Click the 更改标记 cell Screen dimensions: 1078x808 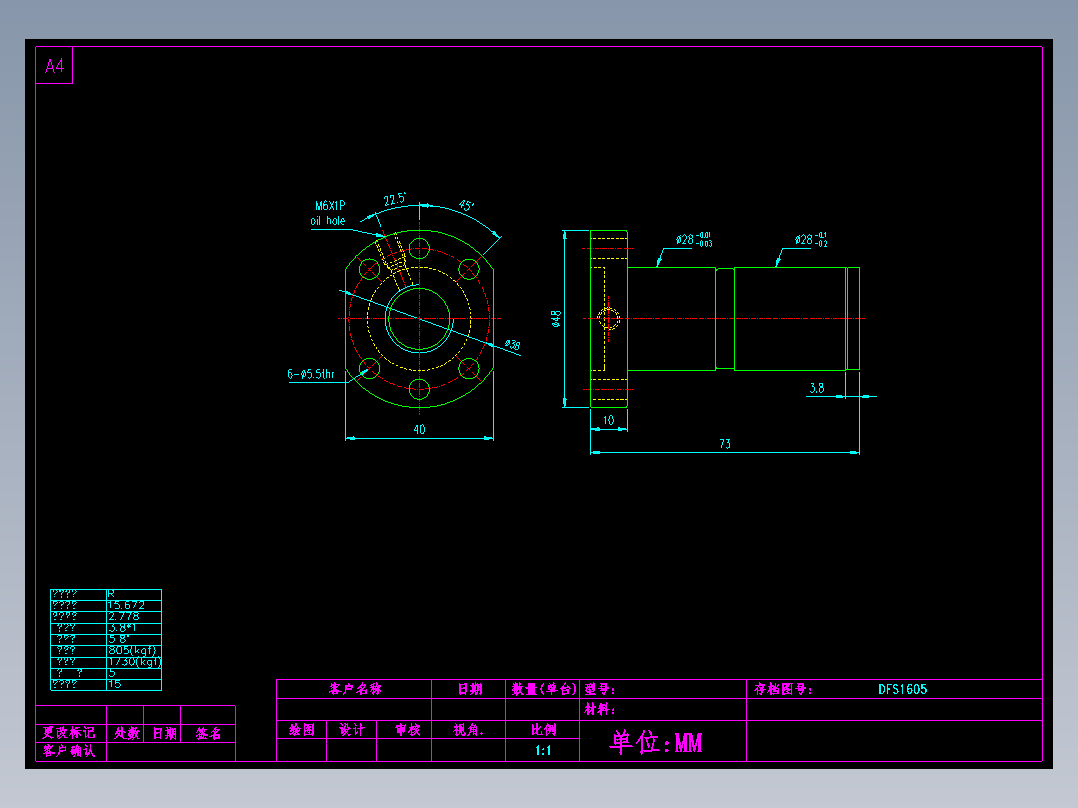[71, 733]
